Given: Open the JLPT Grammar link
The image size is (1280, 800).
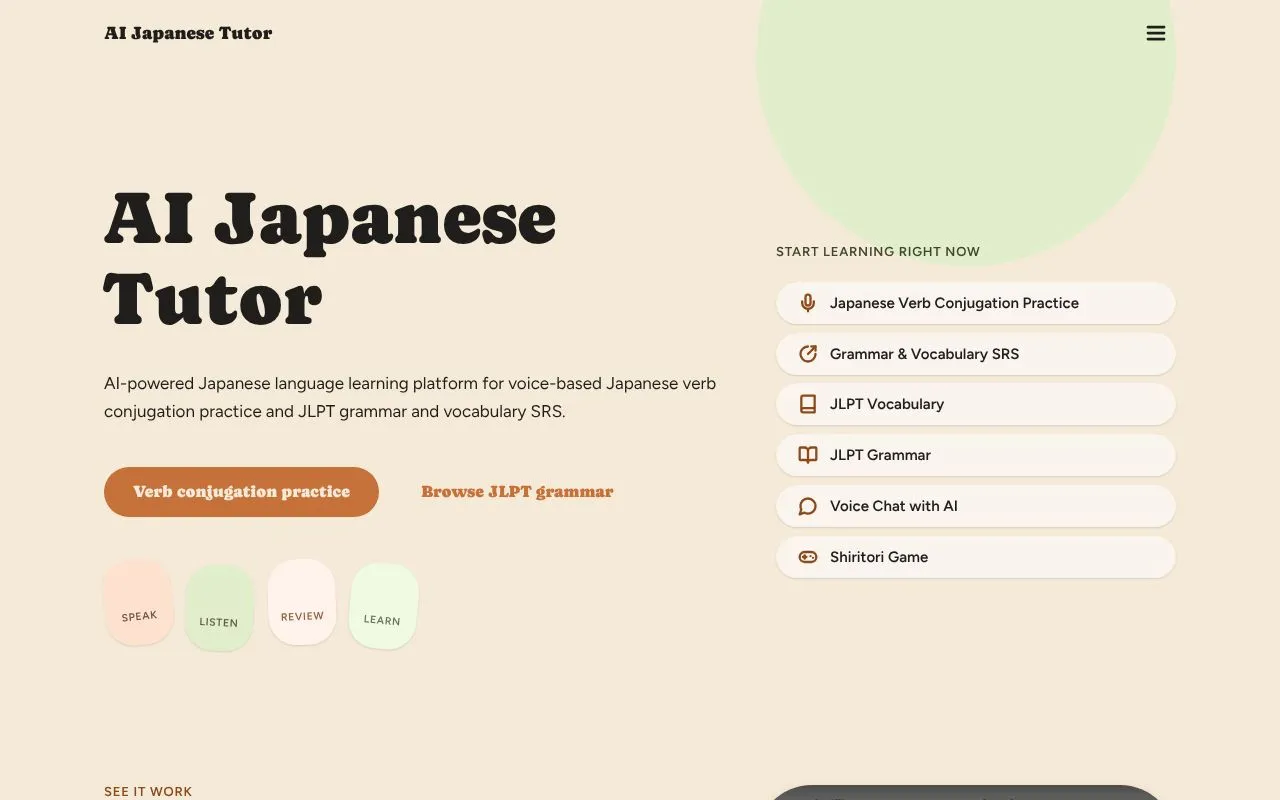Looking at the screenshot, I should click(x=976, y=455).
